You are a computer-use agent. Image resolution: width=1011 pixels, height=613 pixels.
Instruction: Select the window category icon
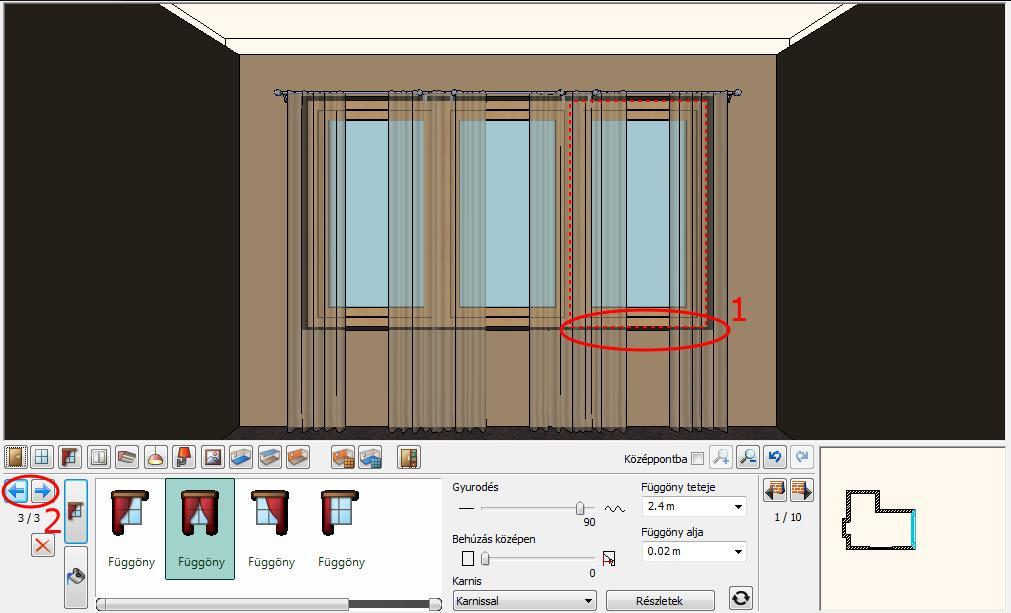[42, 458]
